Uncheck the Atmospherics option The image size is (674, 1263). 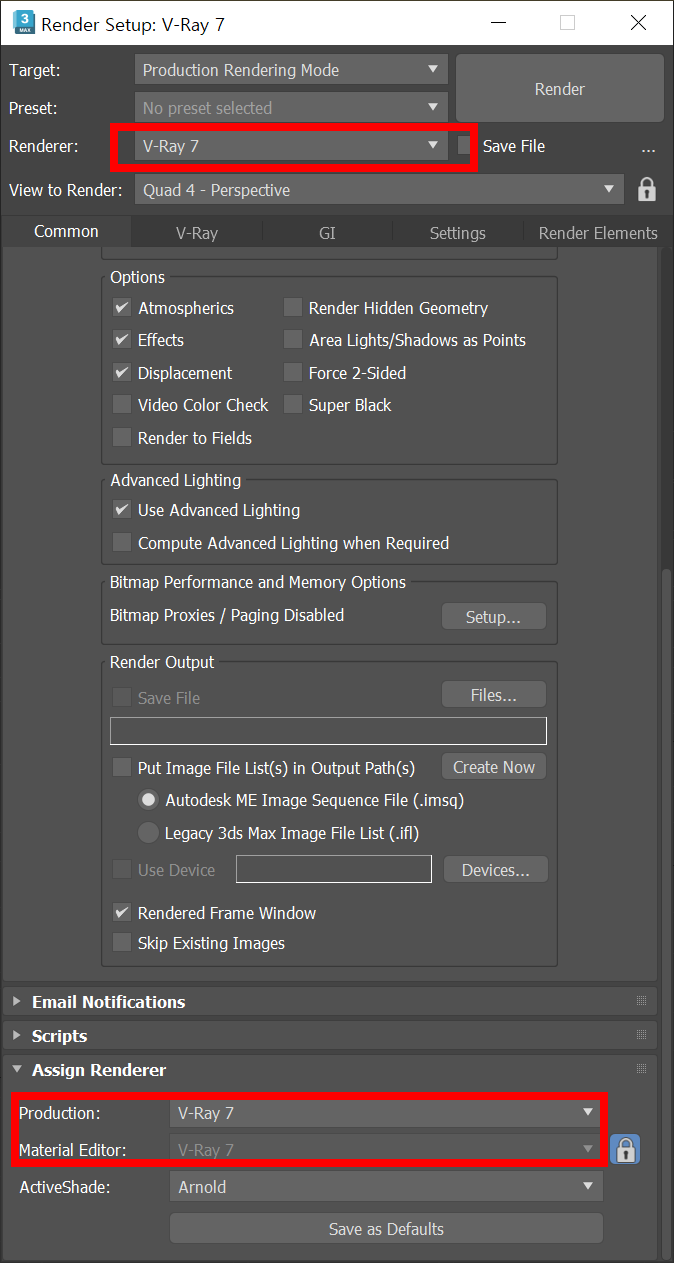point(122,308)
